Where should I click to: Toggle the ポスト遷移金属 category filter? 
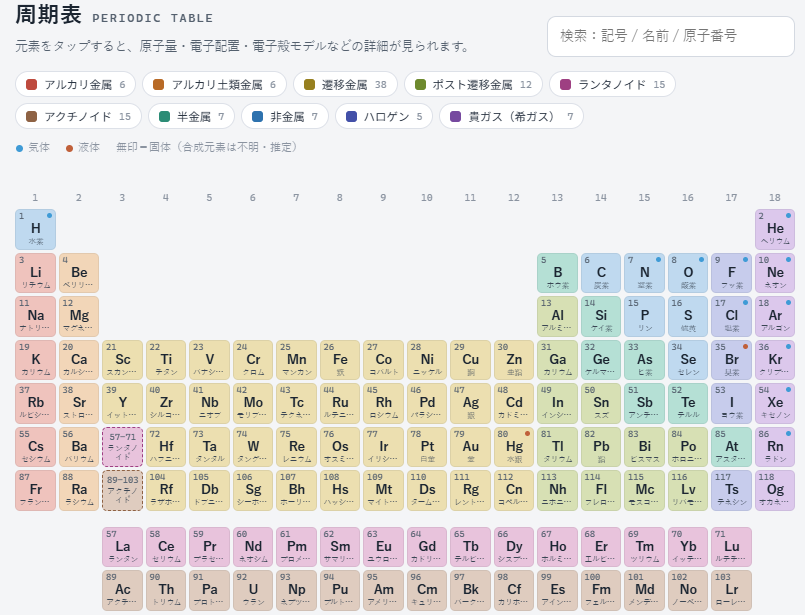point(473,84)
